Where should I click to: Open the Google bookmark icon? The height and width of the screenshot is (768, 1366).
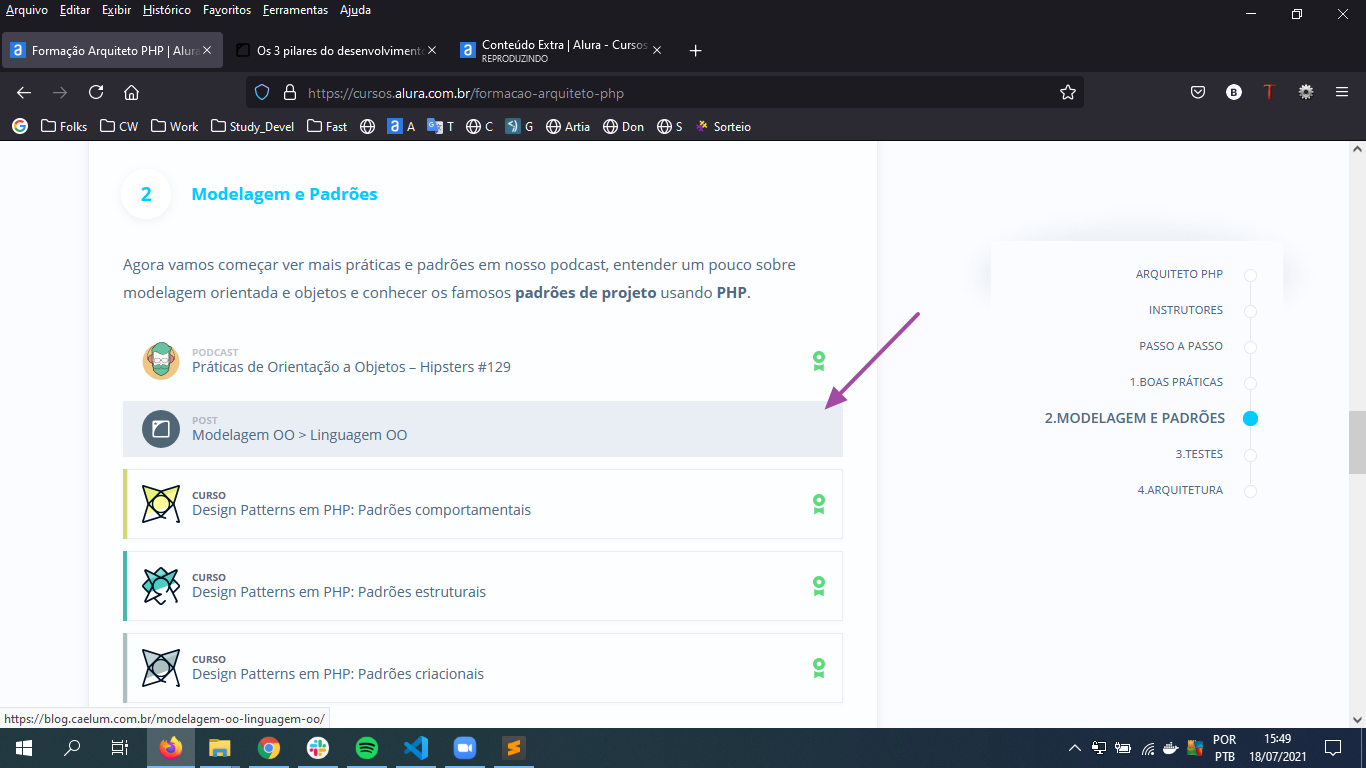pos(19,127)
